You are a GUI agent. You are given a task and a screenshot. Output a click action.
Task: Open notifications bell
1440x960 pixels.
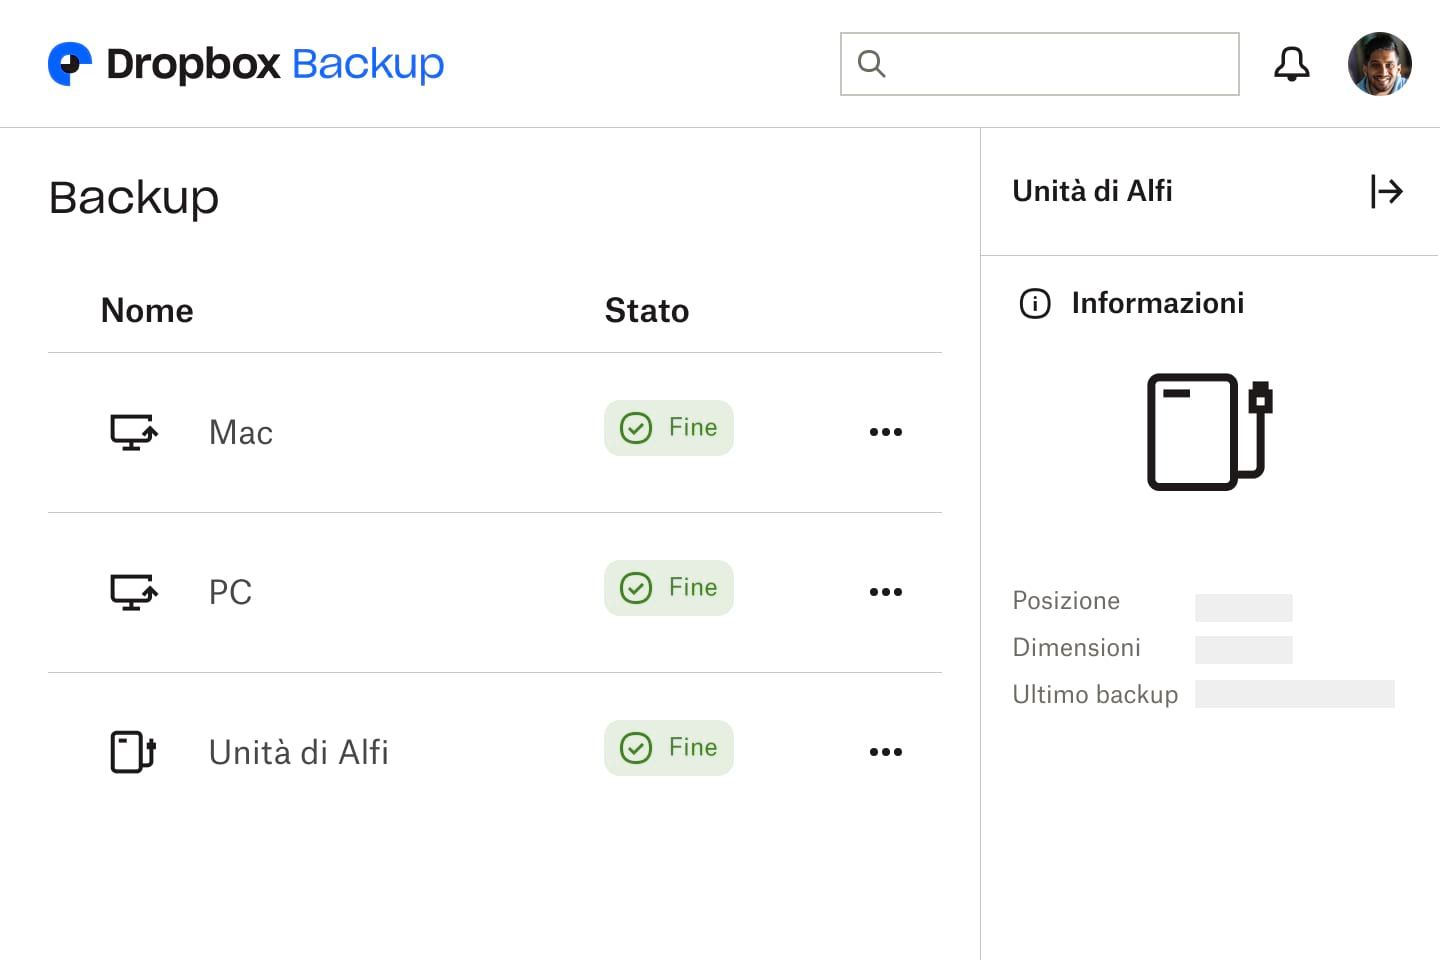click(1291, 64)
